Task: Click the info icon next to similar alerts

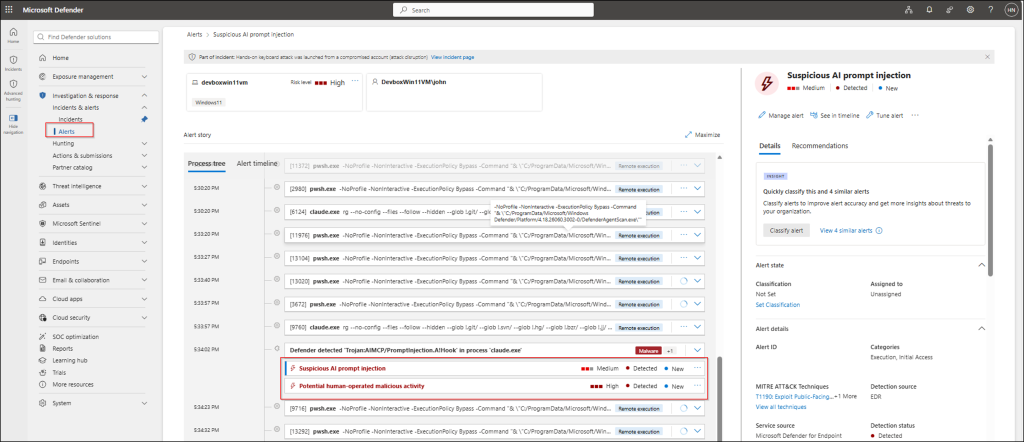Action: pos(878,231)
